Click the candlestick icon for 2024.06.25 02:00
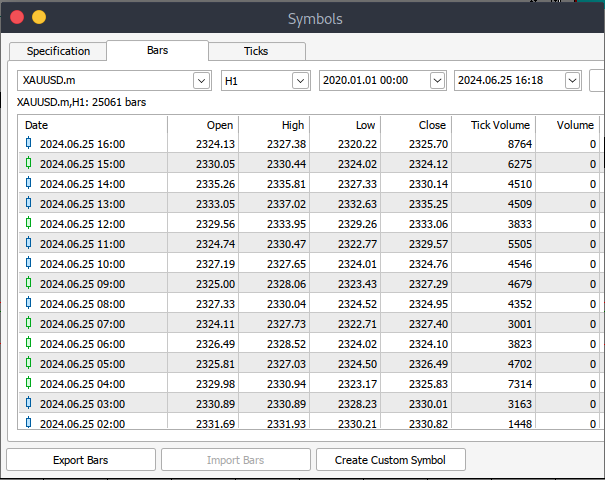Screen dimensions: 605x480 29,423
